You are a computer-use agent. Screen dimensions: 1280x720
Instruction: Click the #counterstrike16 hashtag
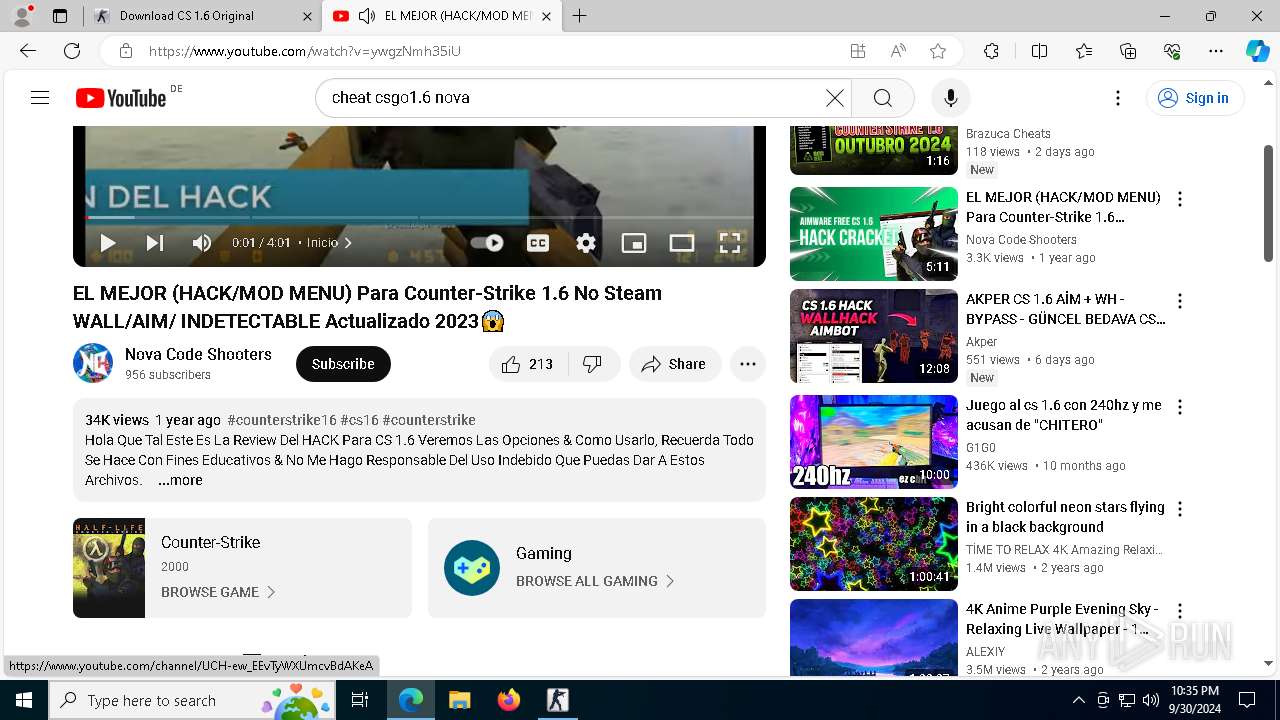(282, 420)
